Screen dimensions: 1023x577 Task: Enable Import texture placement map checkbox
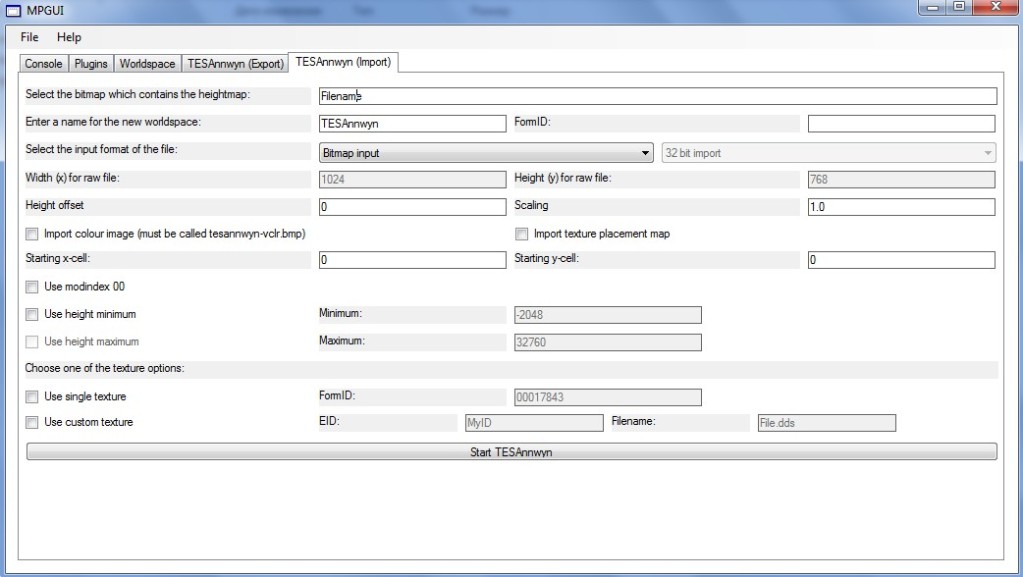coord(521,234)
